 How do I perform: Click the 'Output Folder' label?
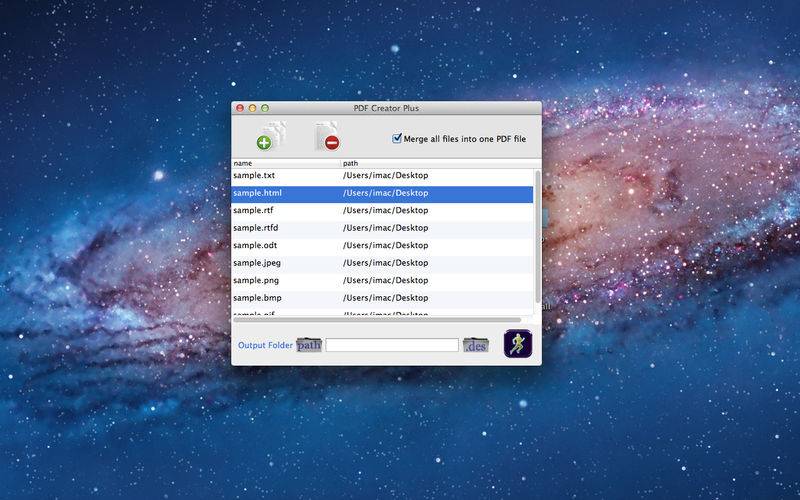(265, 345)
